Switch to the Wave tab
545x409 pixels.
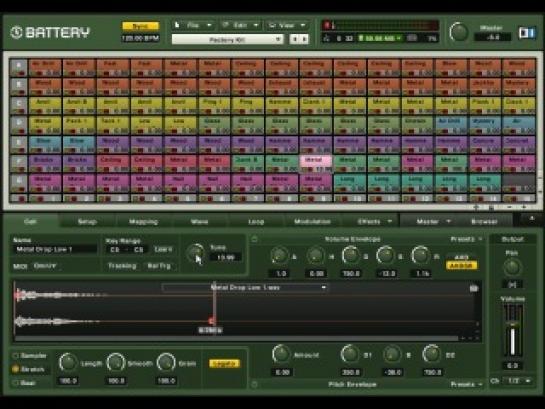(199, 221)
